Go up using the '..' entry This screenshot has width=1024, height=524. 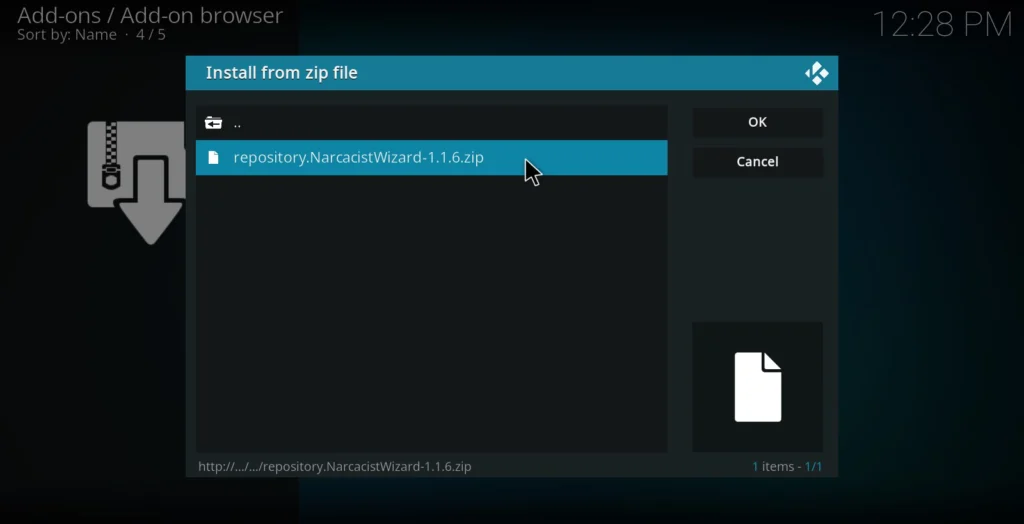pos(237,123)
